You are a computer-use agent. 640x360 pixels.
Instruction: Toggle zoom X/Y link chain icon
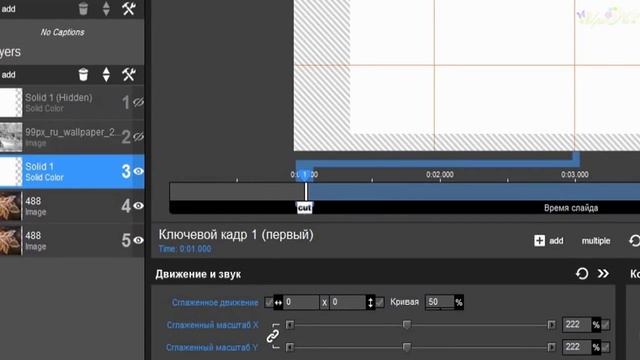pyautogui.click(x=273, y=336)
